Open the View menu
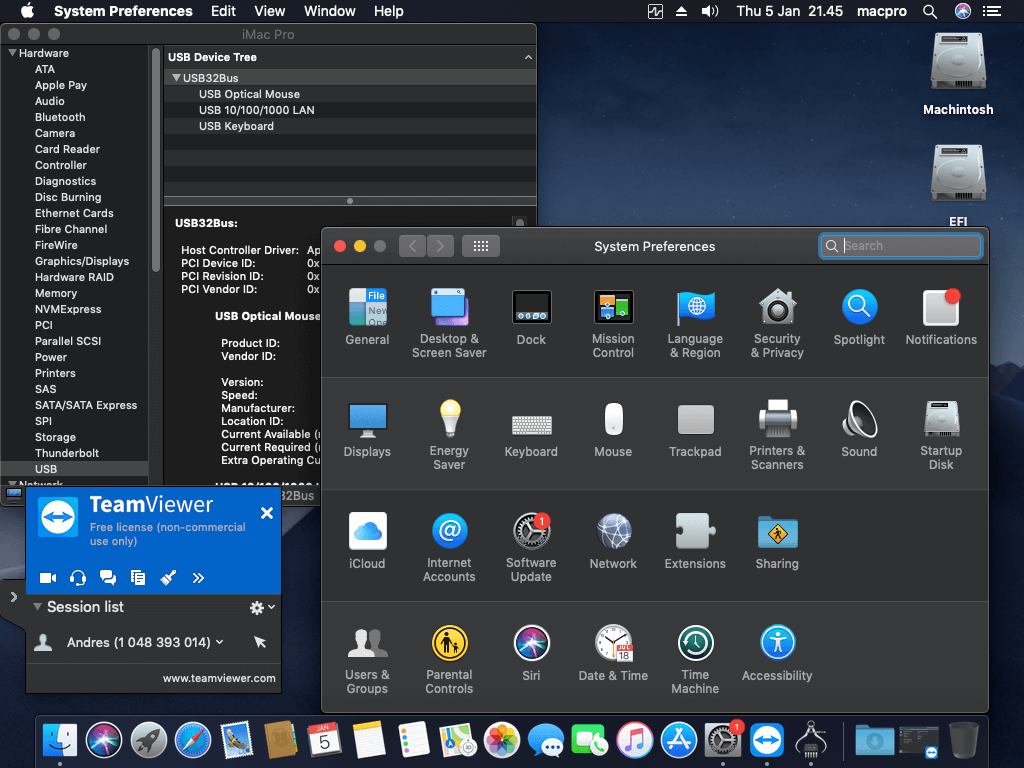The image size is (1024, 768). [269, 11]
